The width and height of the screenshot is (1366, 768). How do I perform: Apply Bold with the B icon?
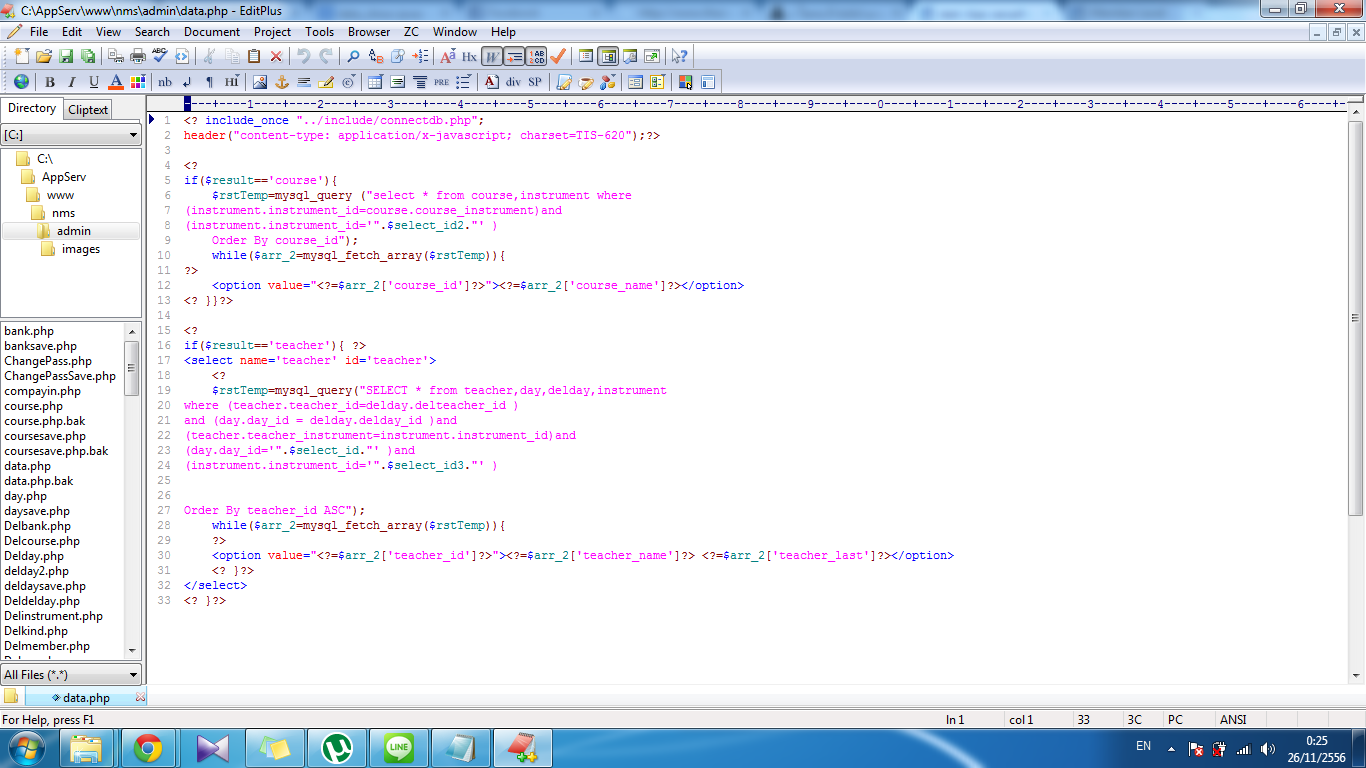(49, 82)
